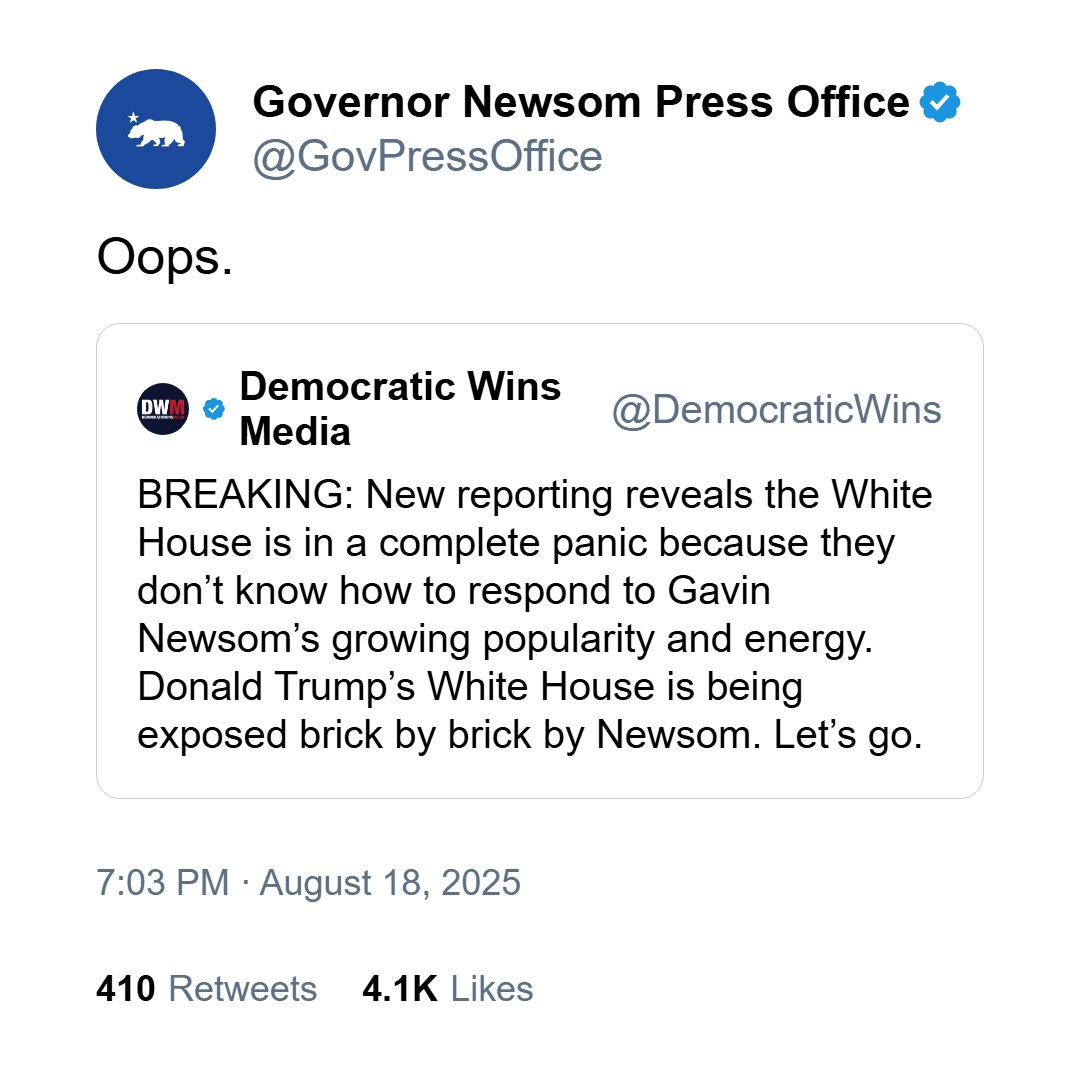Click the "Likes" label text
Screen dimensions: 1080x1080
tap(492, 988)
